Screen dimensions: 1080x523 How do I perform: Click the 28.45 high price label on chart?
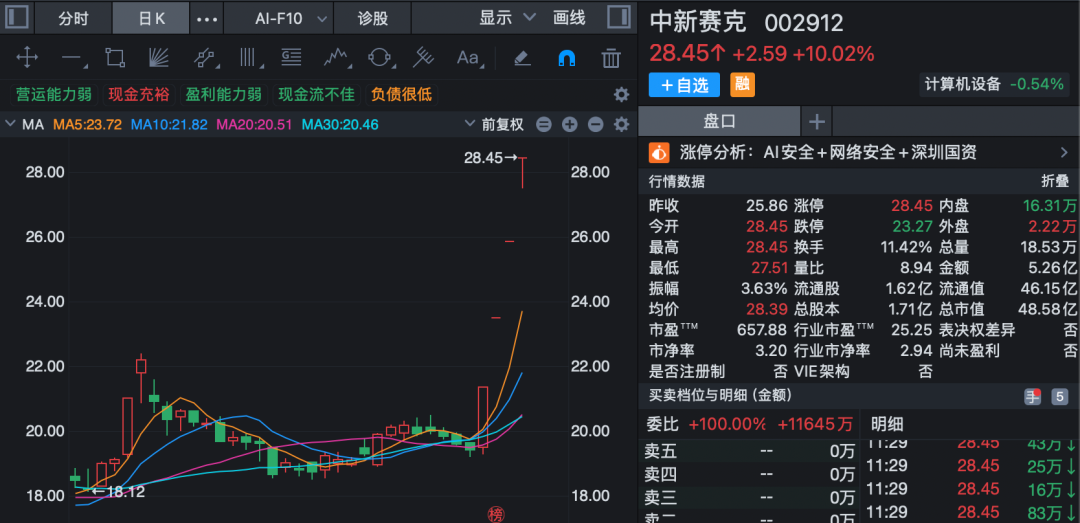[483, 158]
